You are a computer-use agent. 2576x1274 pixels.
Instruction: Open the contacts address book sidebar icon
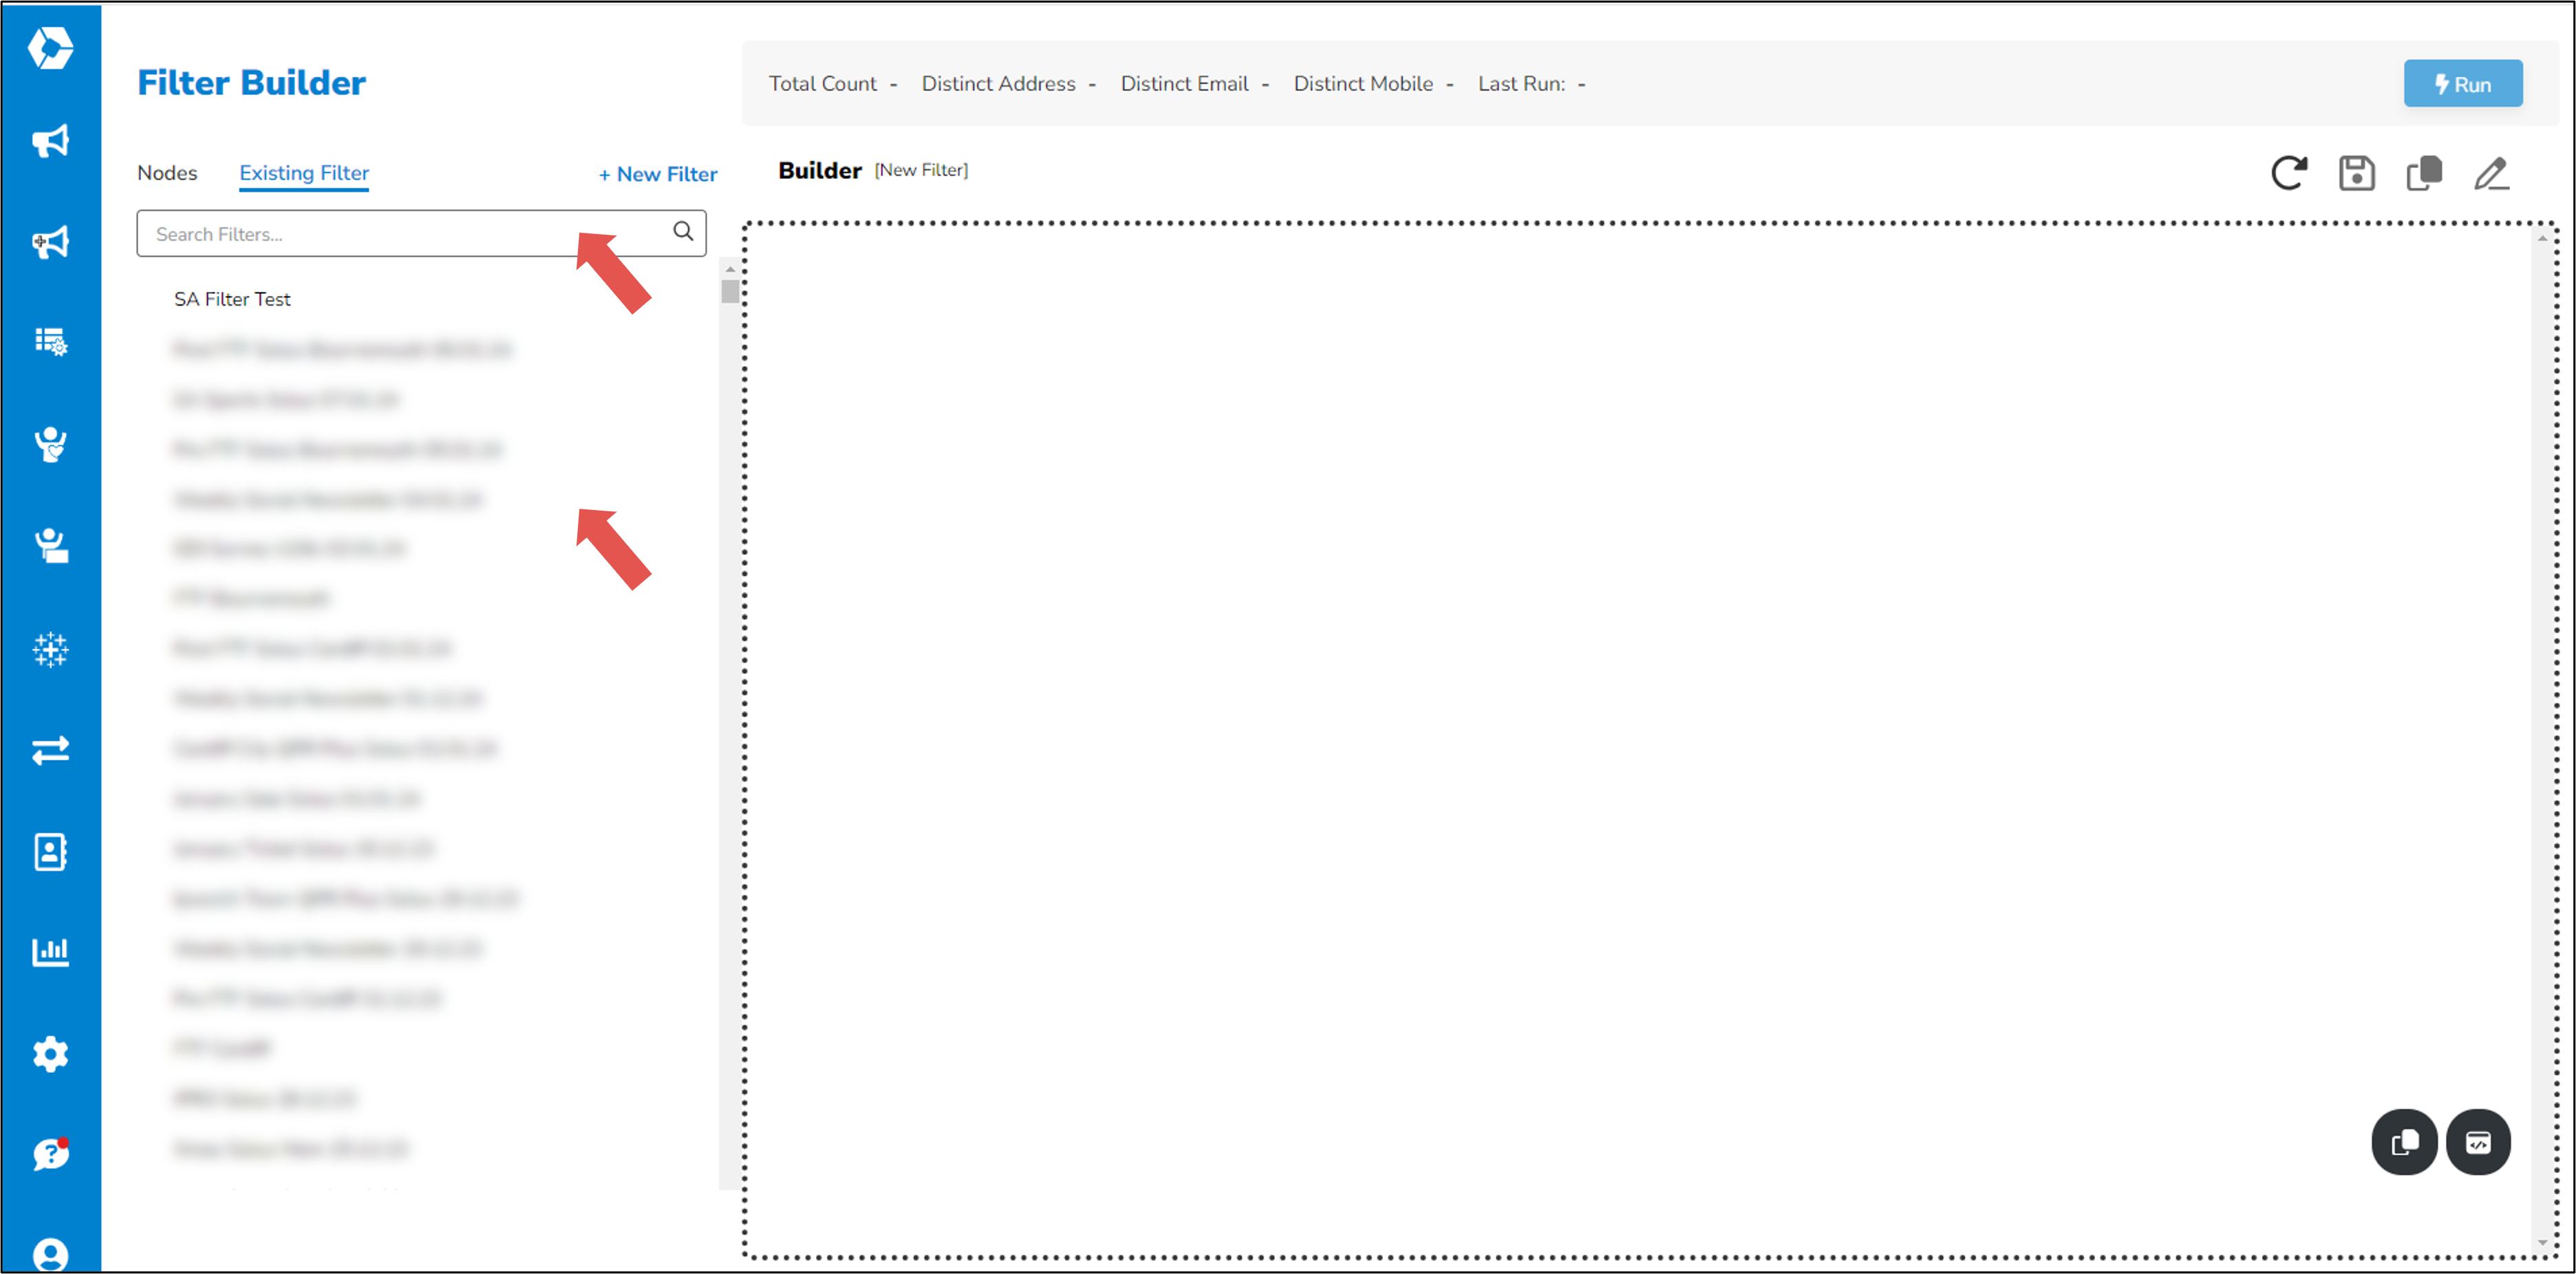tap(51, 851)
